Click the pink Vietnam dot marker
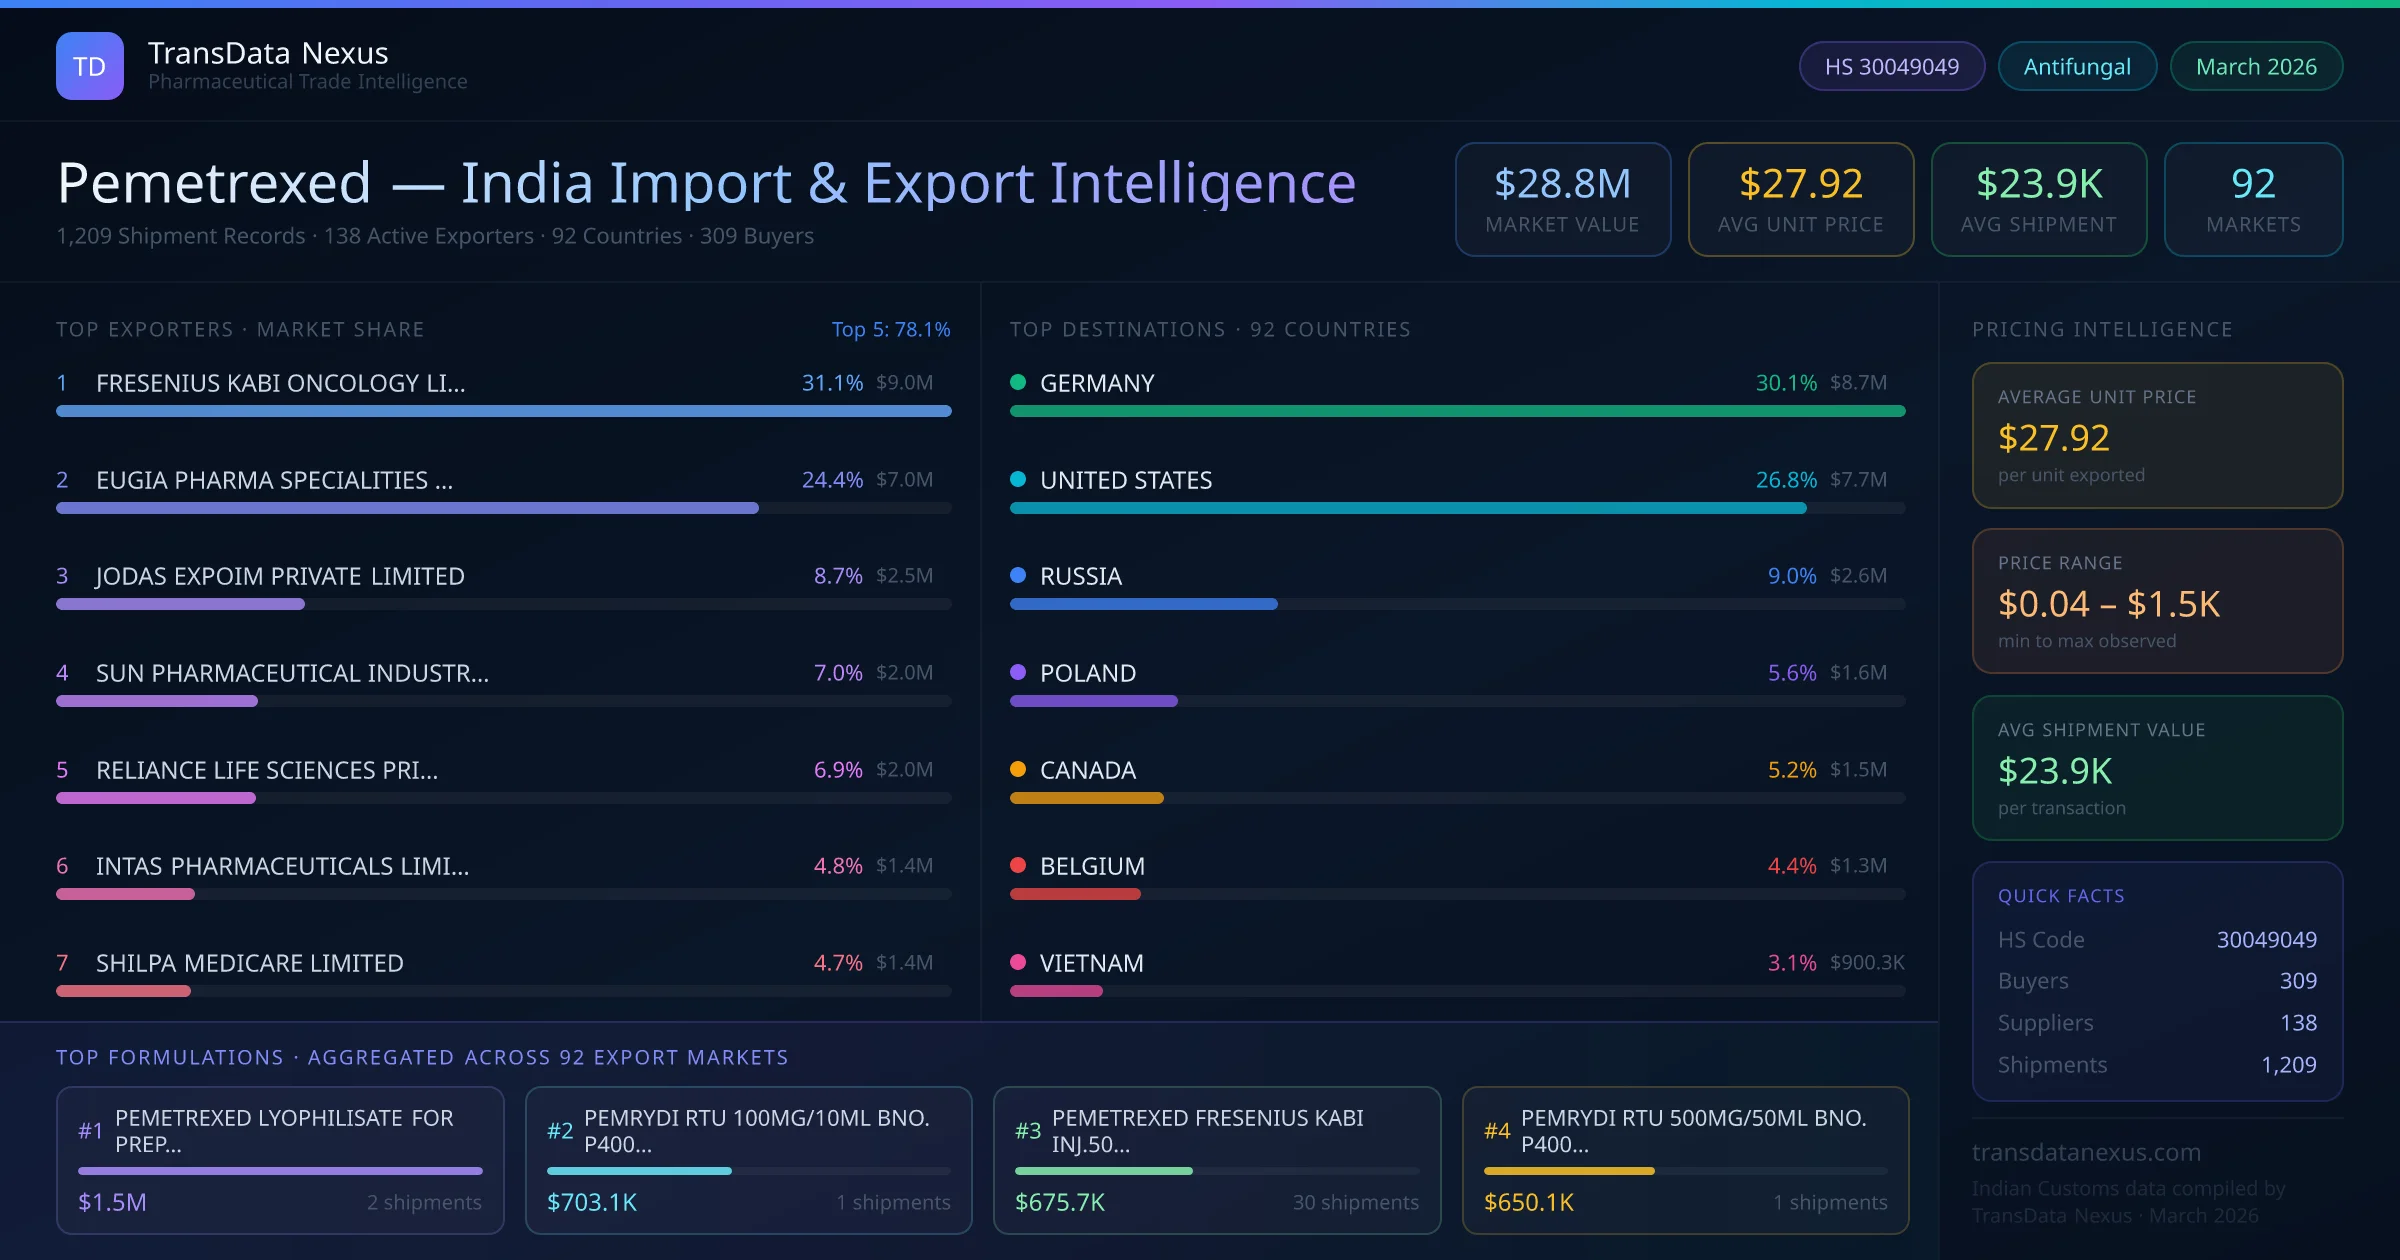This screenshot has height=1260, width=2400. coord(1018,962)
